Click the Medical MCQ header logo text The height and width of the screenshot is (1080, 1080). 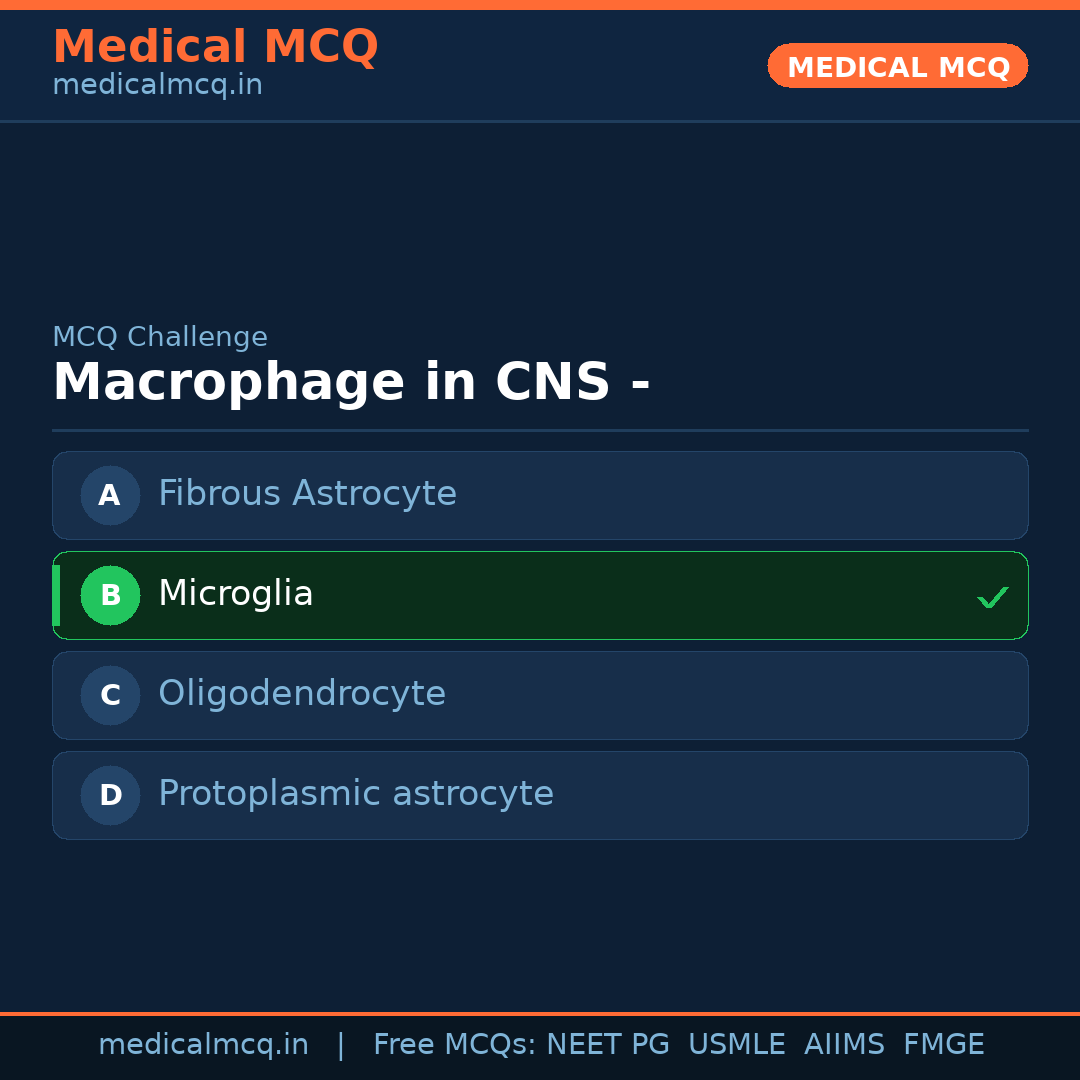[215, 47]
